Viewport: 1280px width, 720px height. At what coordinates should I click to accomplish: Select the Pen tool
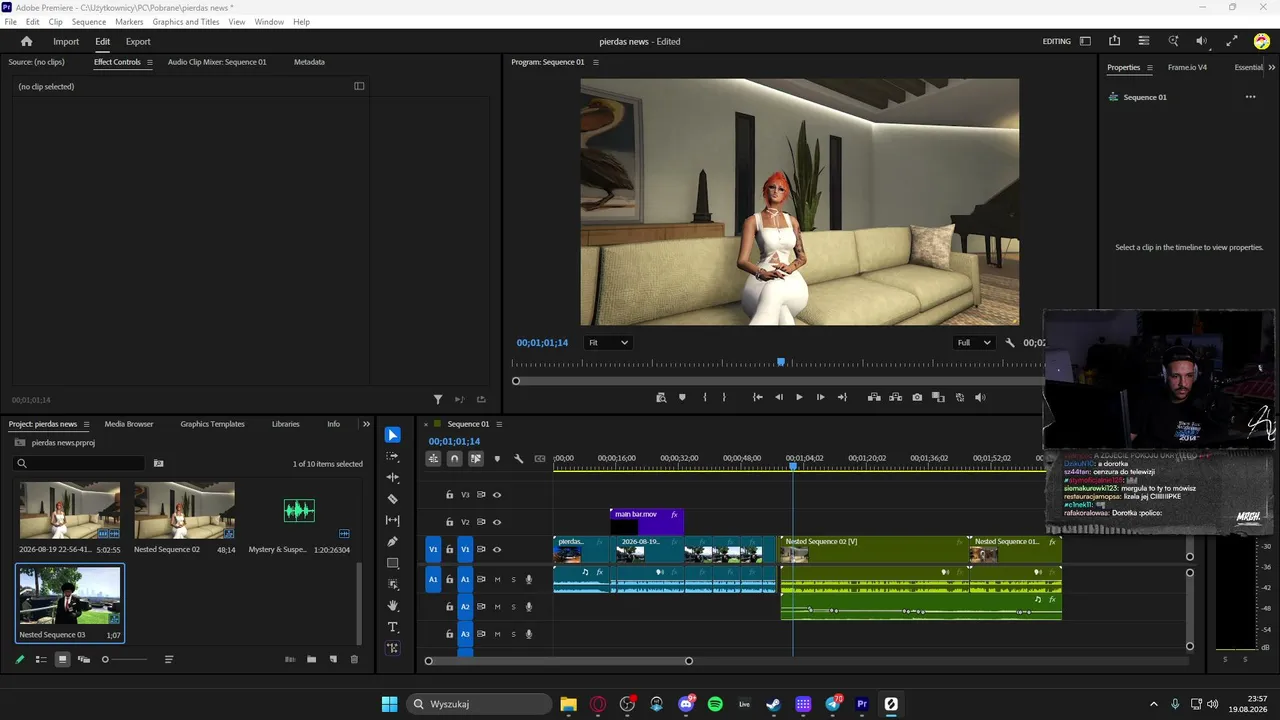(393, 542)
